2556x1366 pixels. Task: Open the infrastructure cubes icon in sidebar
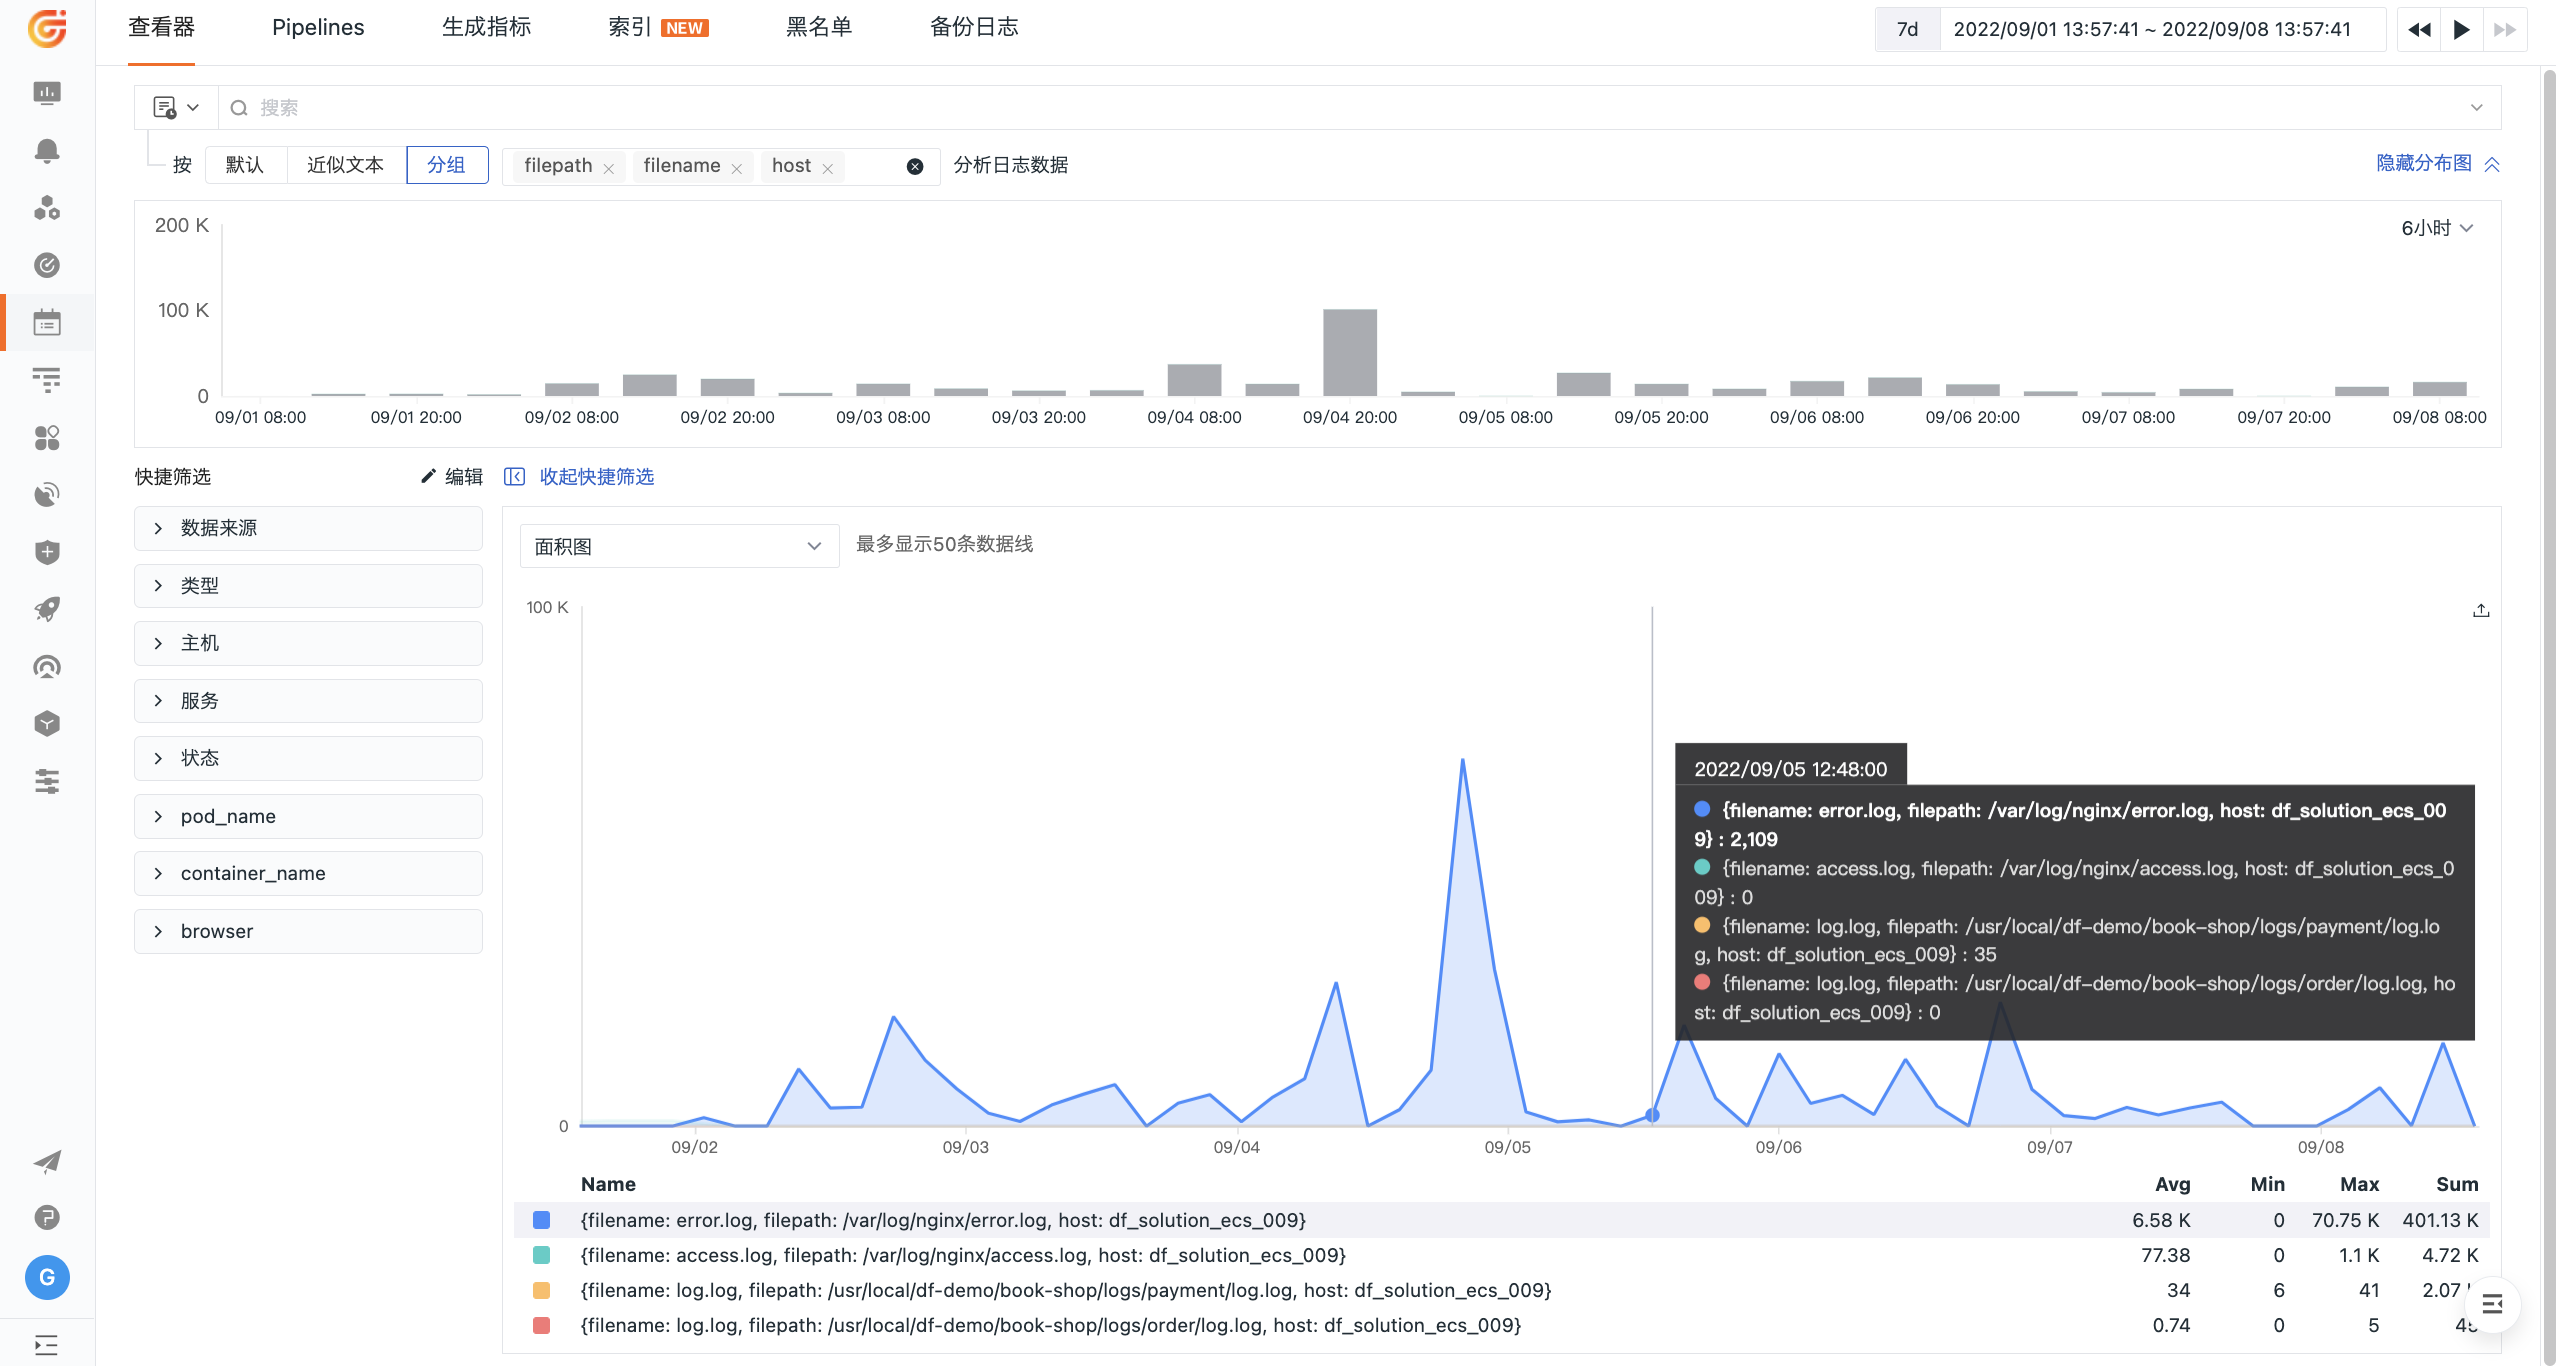[47, 208]
